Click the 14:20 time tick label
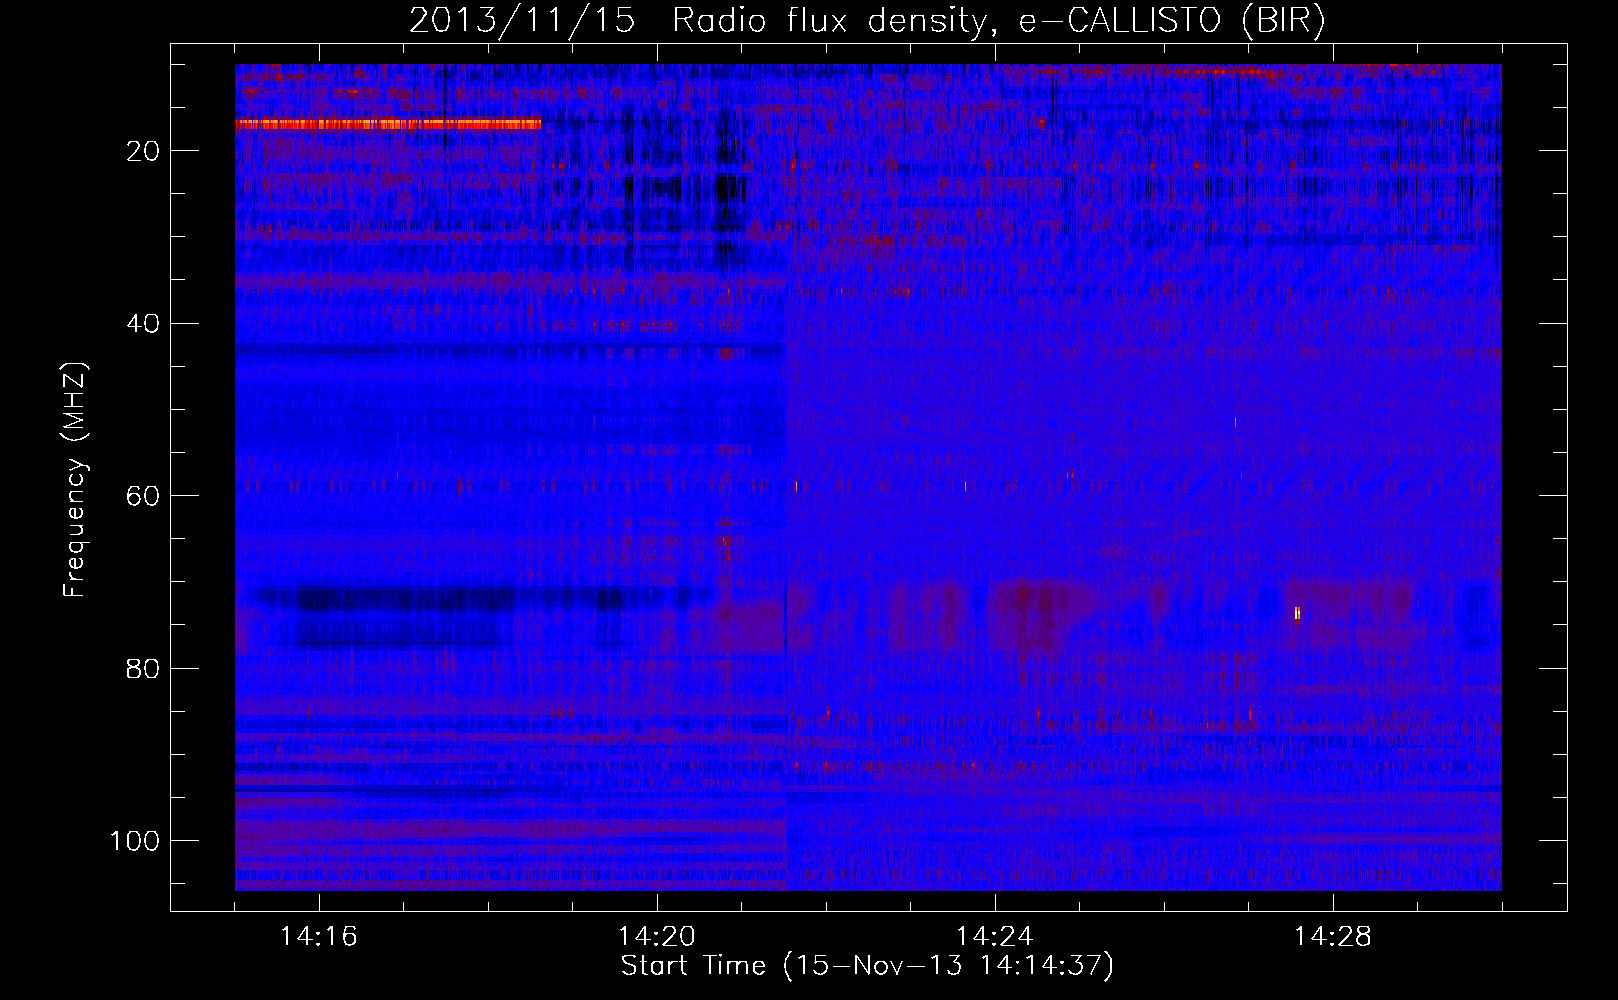This screenshot has width=1618, height=1000. [657, 936]
